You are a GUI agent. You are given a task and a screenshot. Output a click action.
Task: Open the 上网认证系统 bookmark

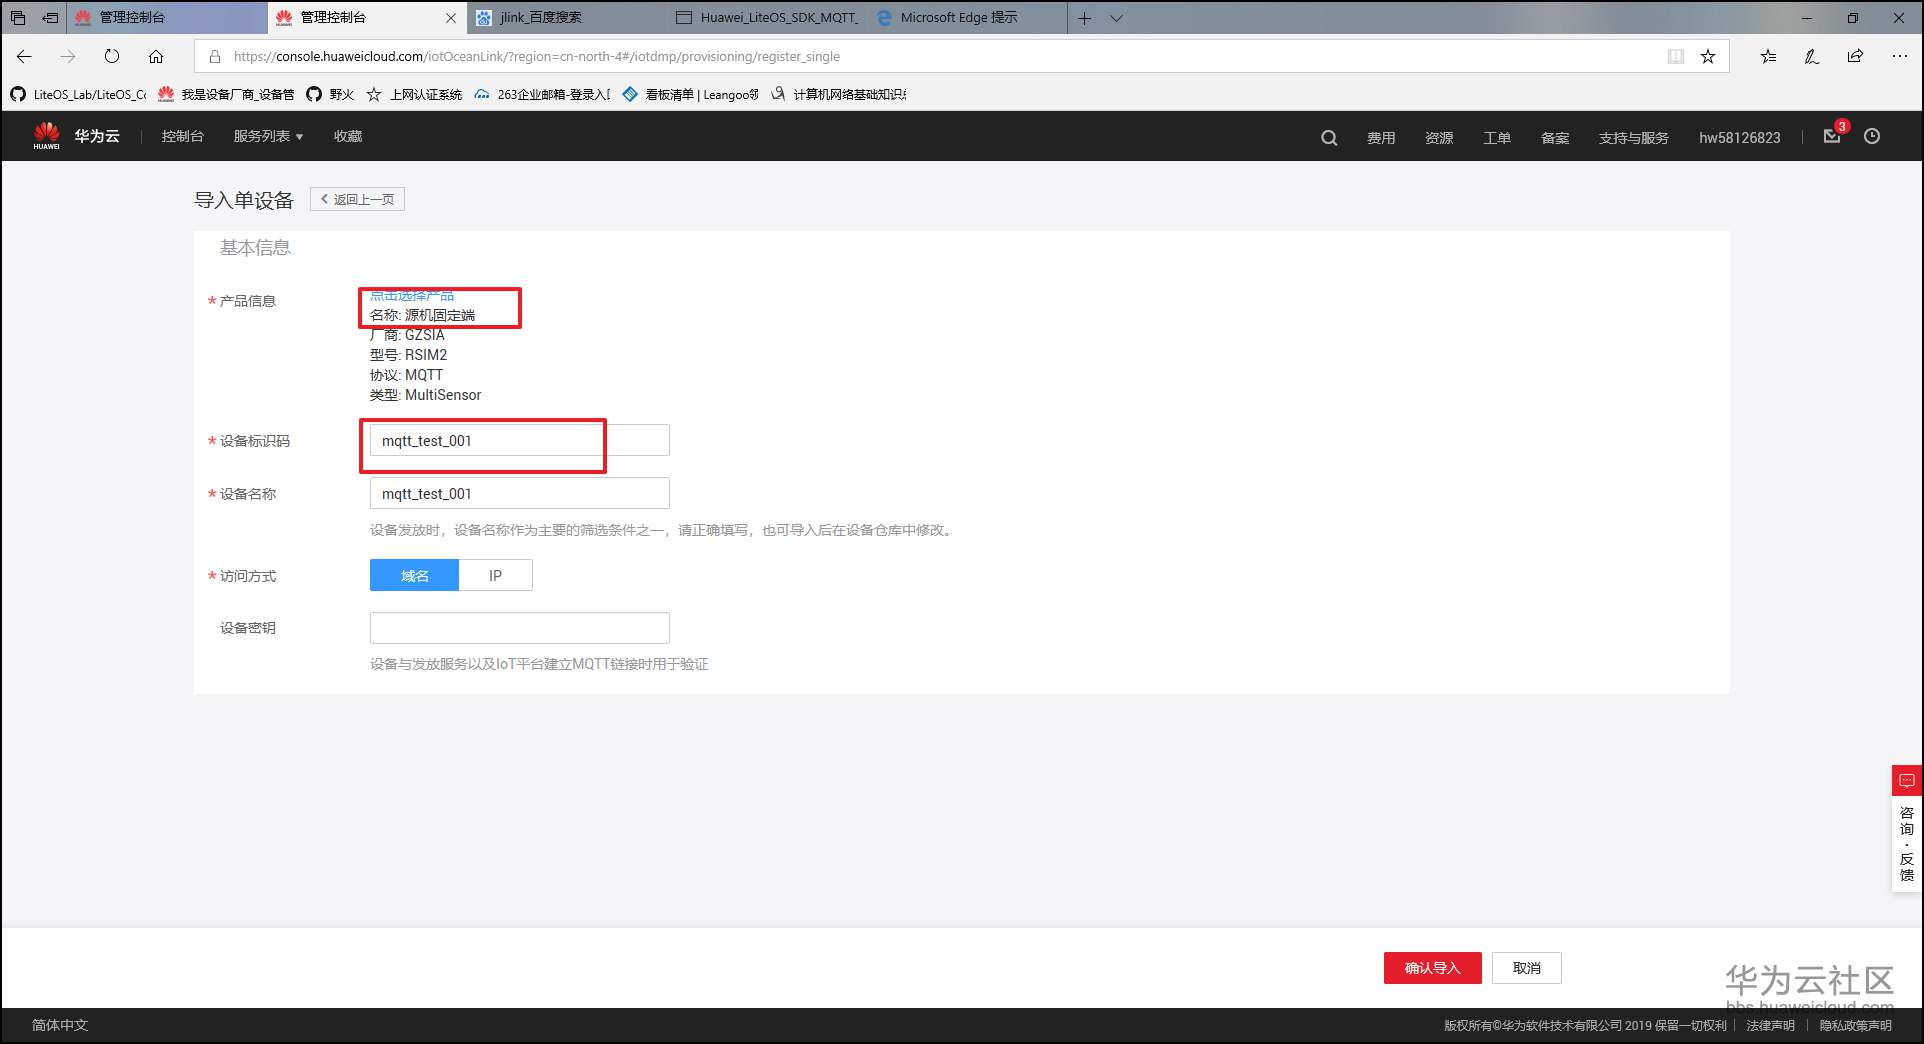pos(414,94)
